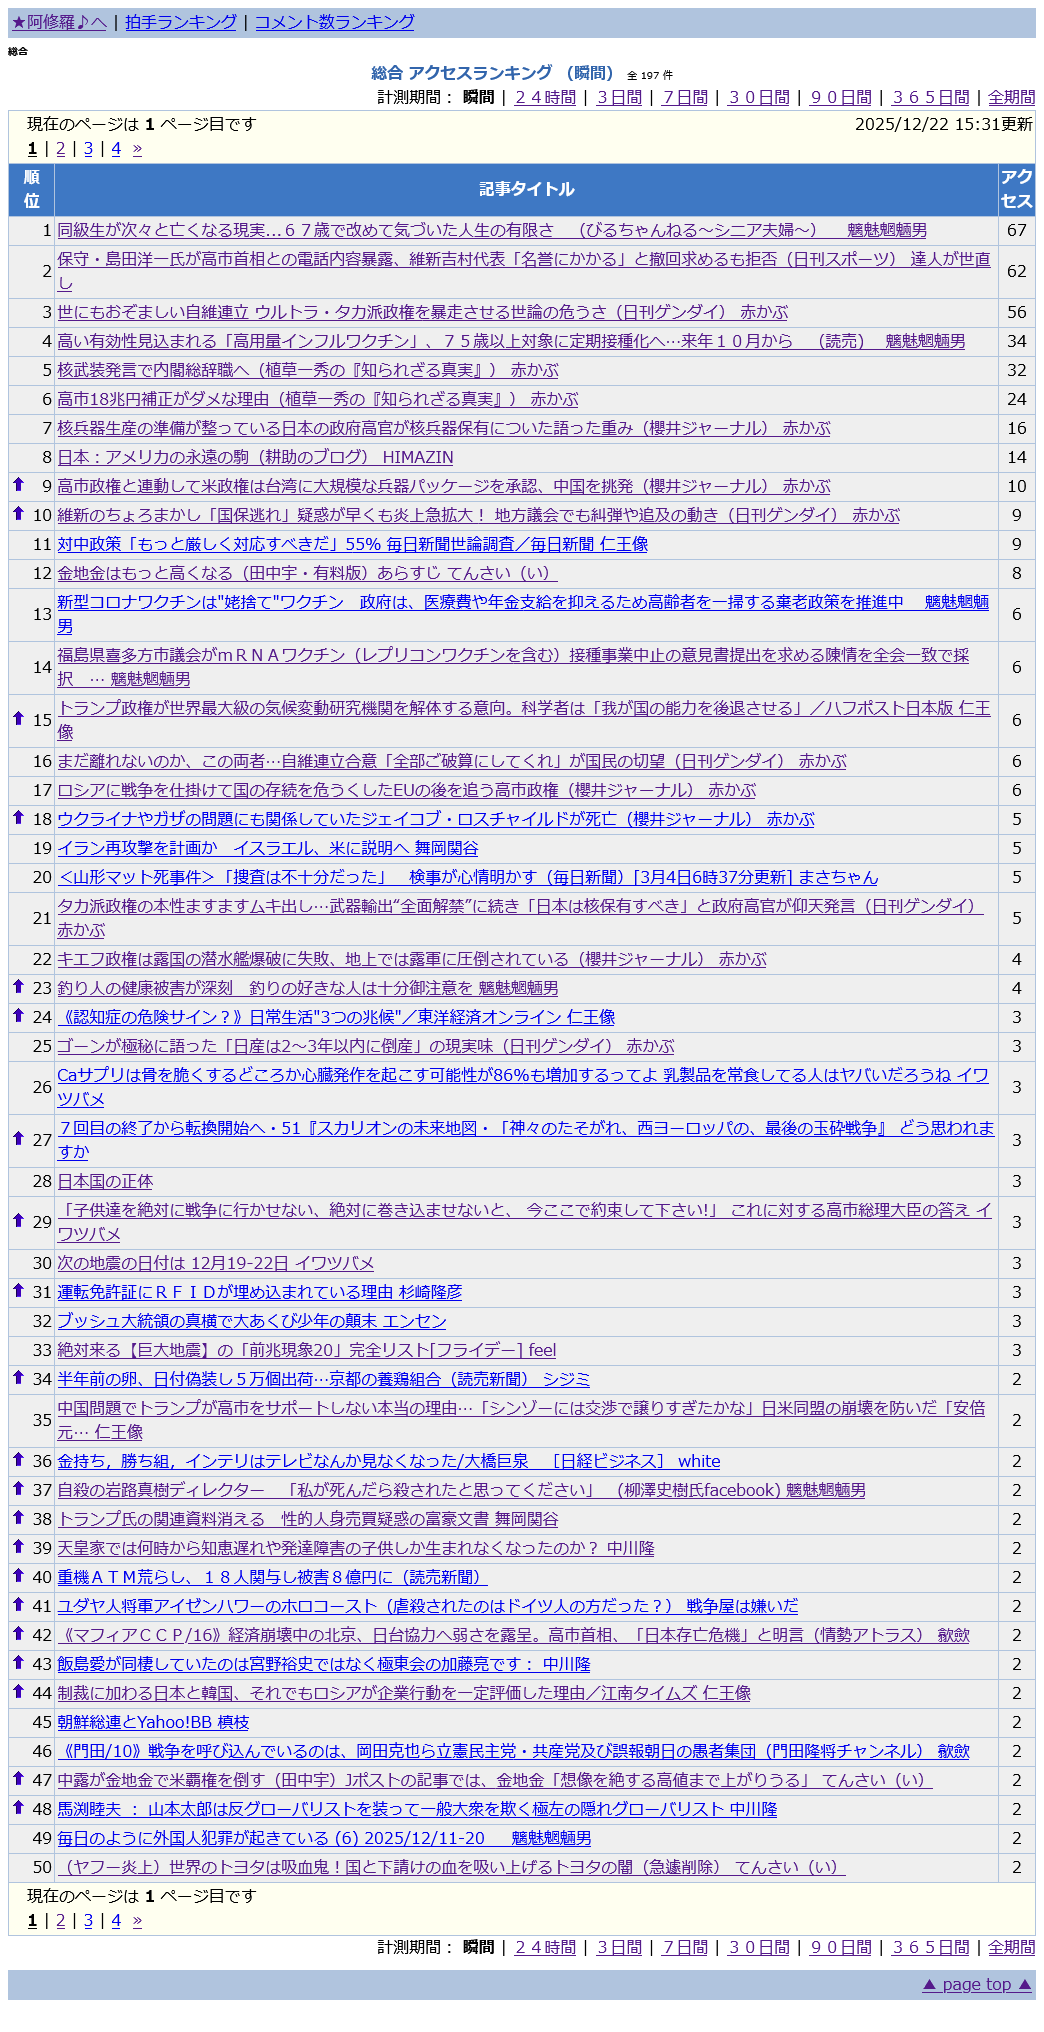The image size is (1044, 2032).
Task: Click the up-arrow icon beside rank 27
Action: 18,1139
